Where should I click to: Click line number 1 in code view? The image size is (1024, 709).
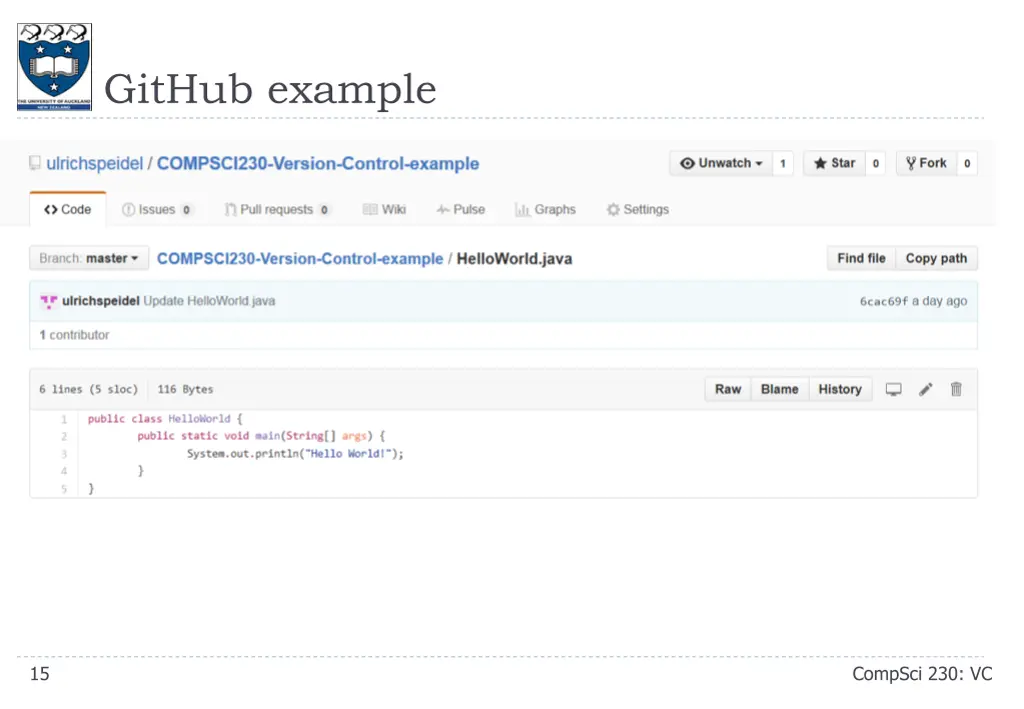pos(64,419)
